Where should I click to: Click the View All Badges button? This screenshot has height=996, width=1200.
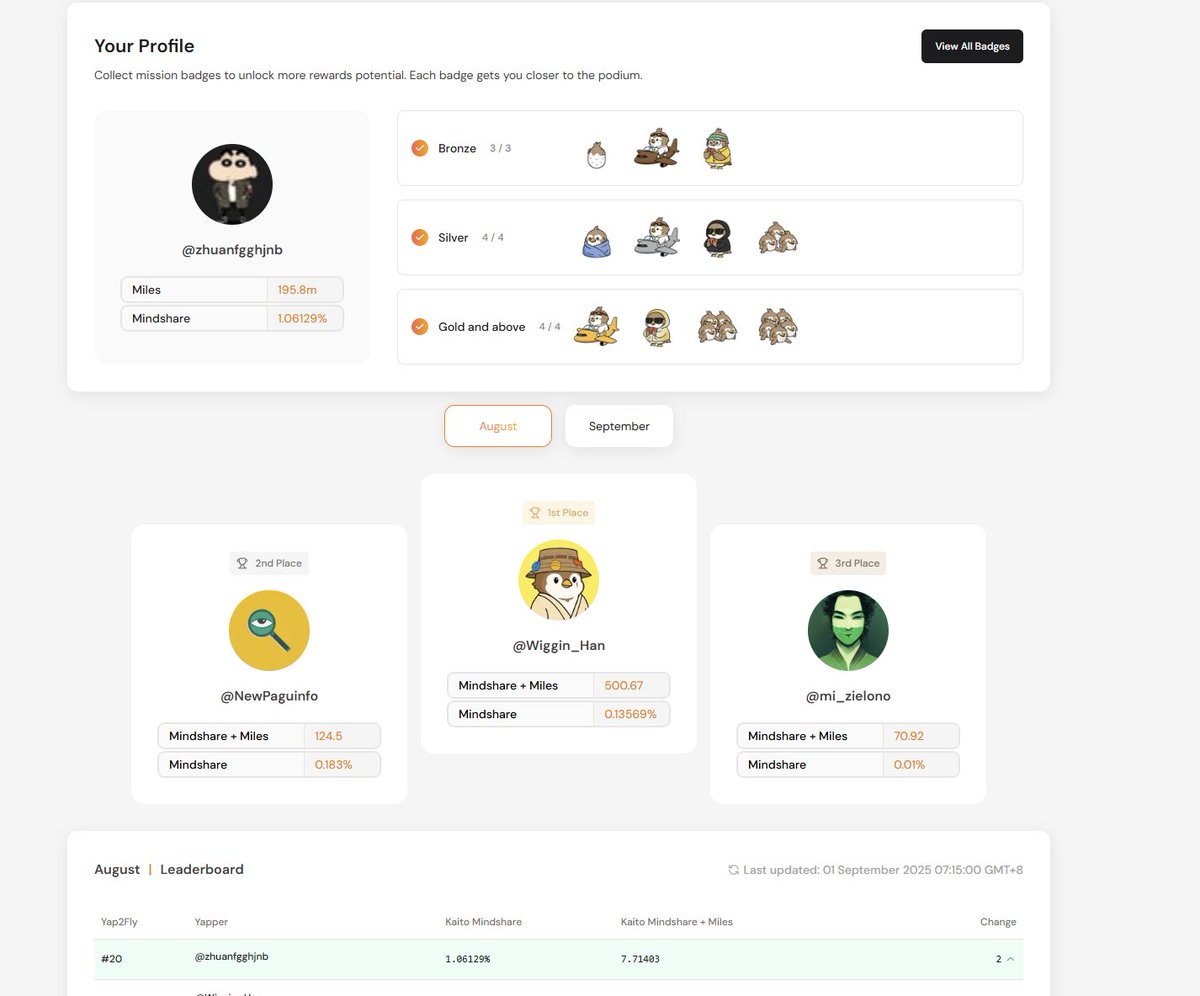click(971, 46)
